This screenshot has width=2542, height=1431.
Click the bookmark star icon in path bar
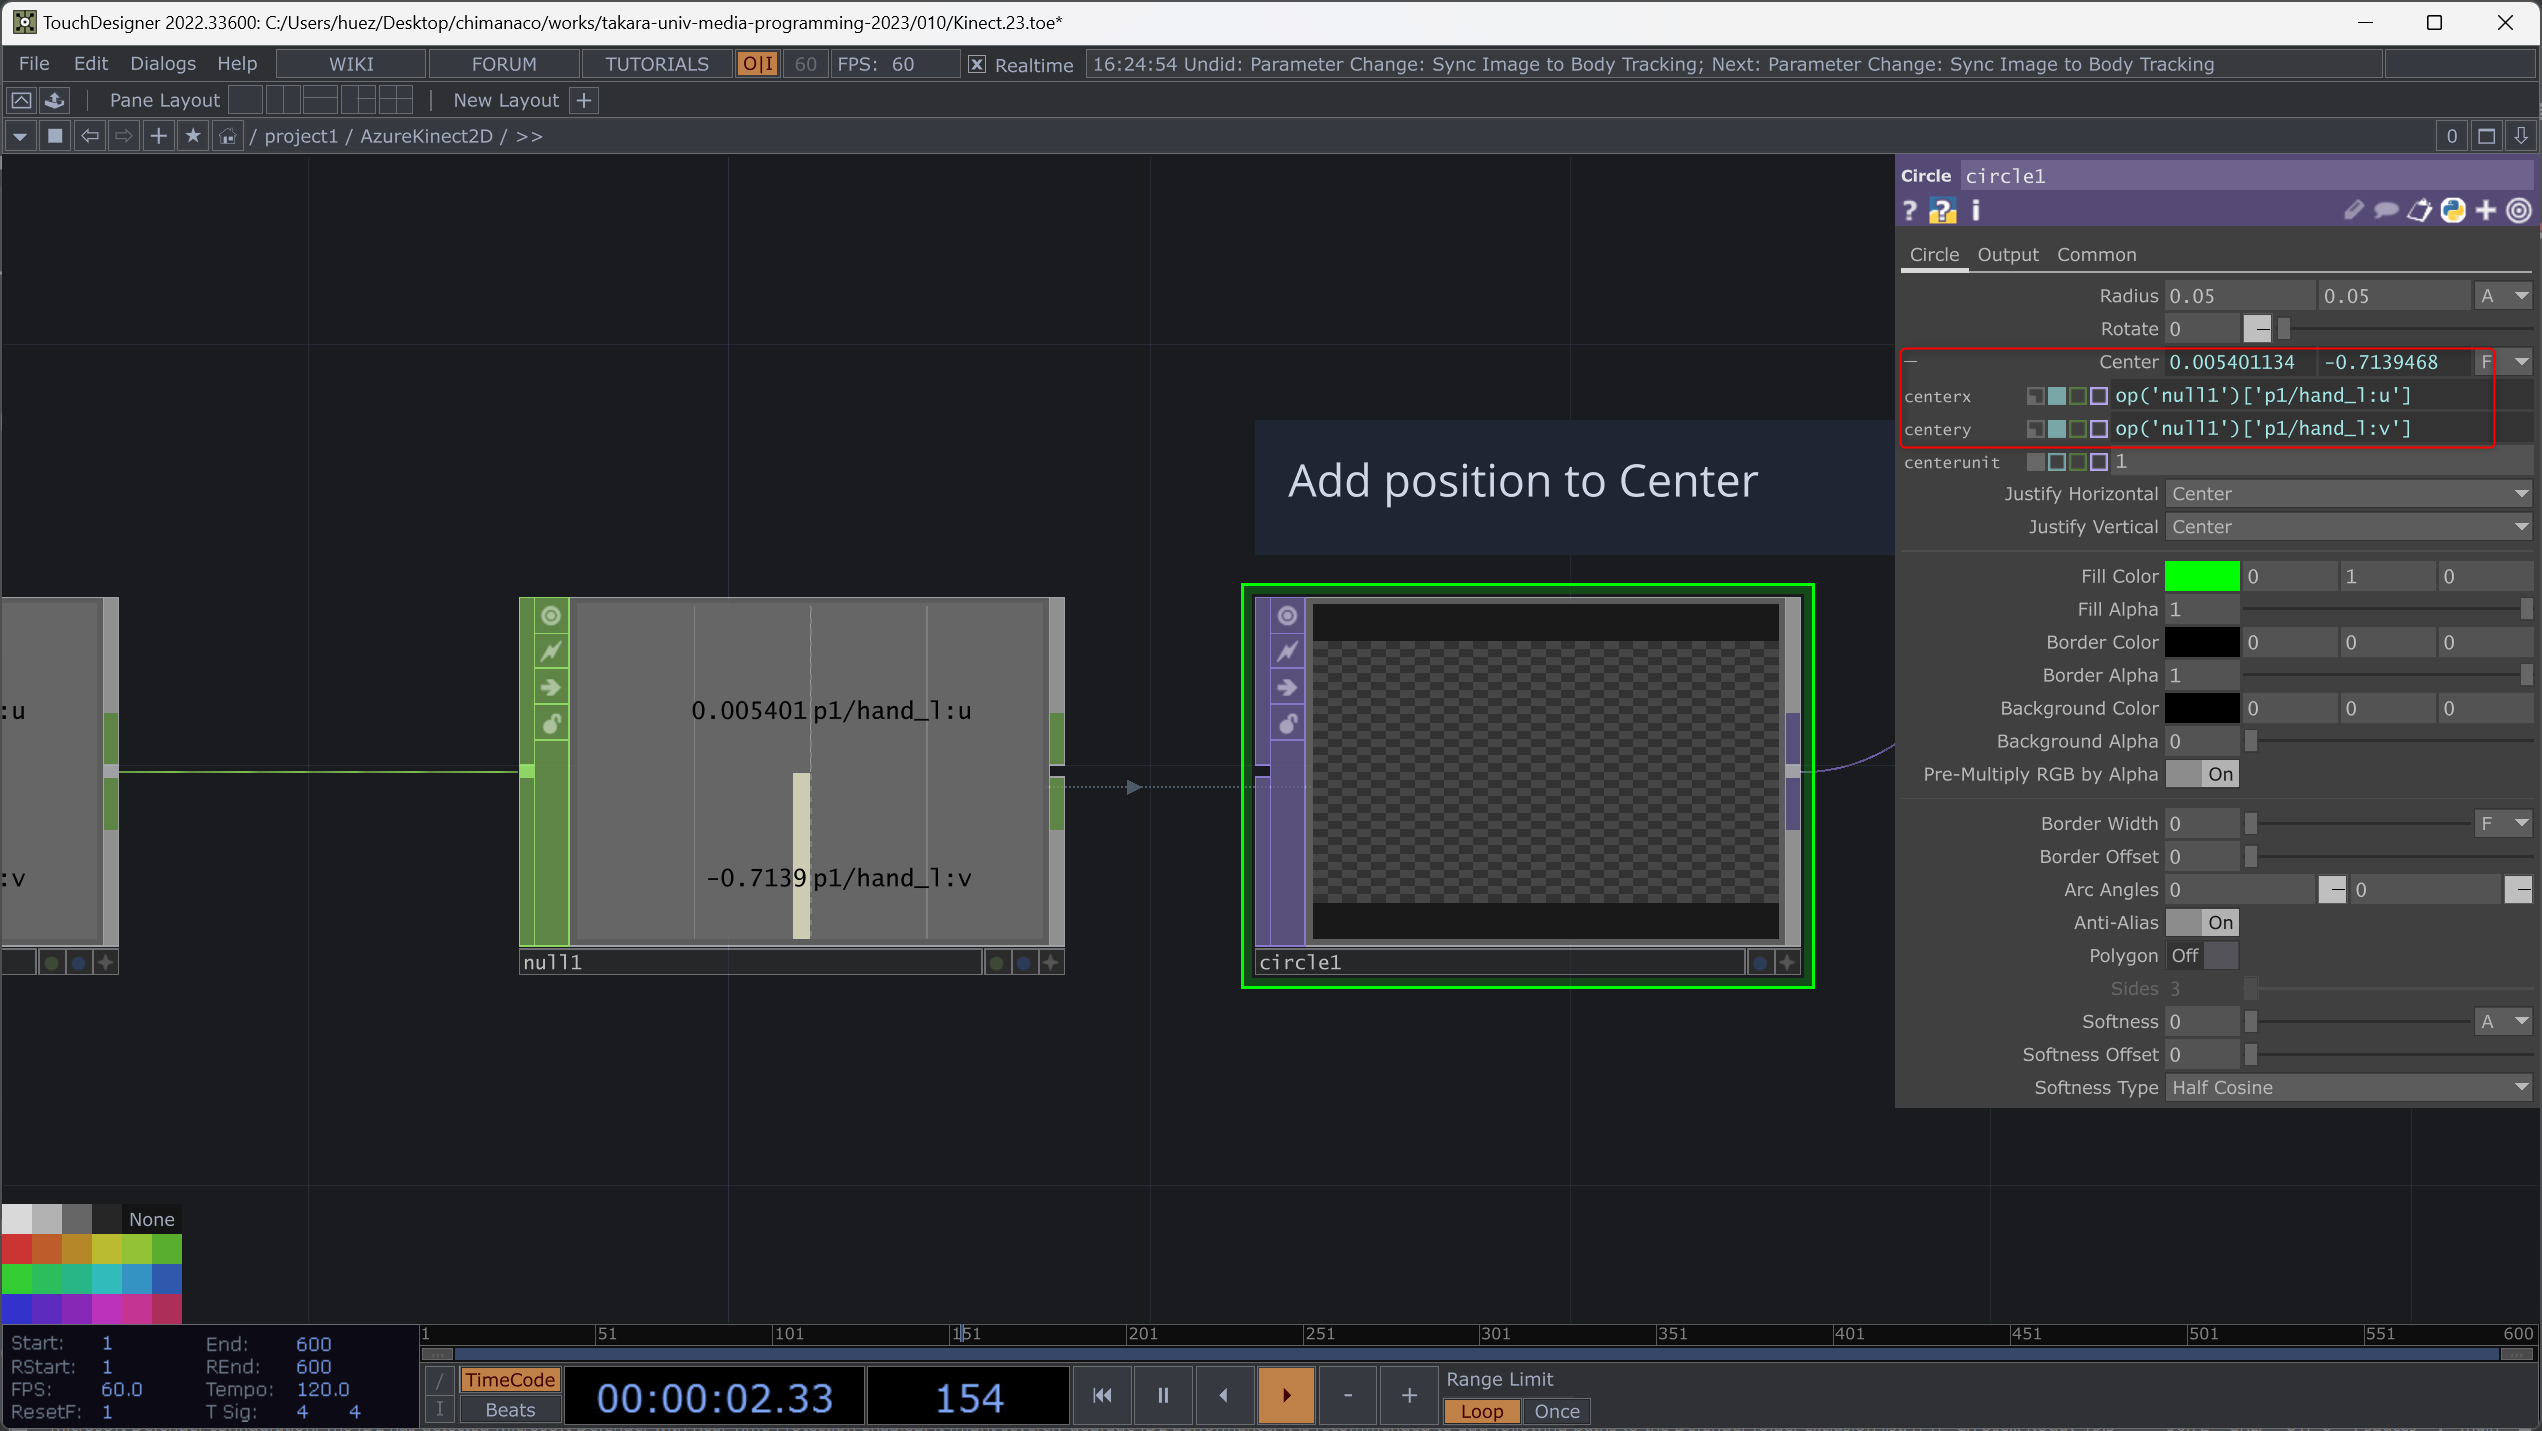point(193,136)
